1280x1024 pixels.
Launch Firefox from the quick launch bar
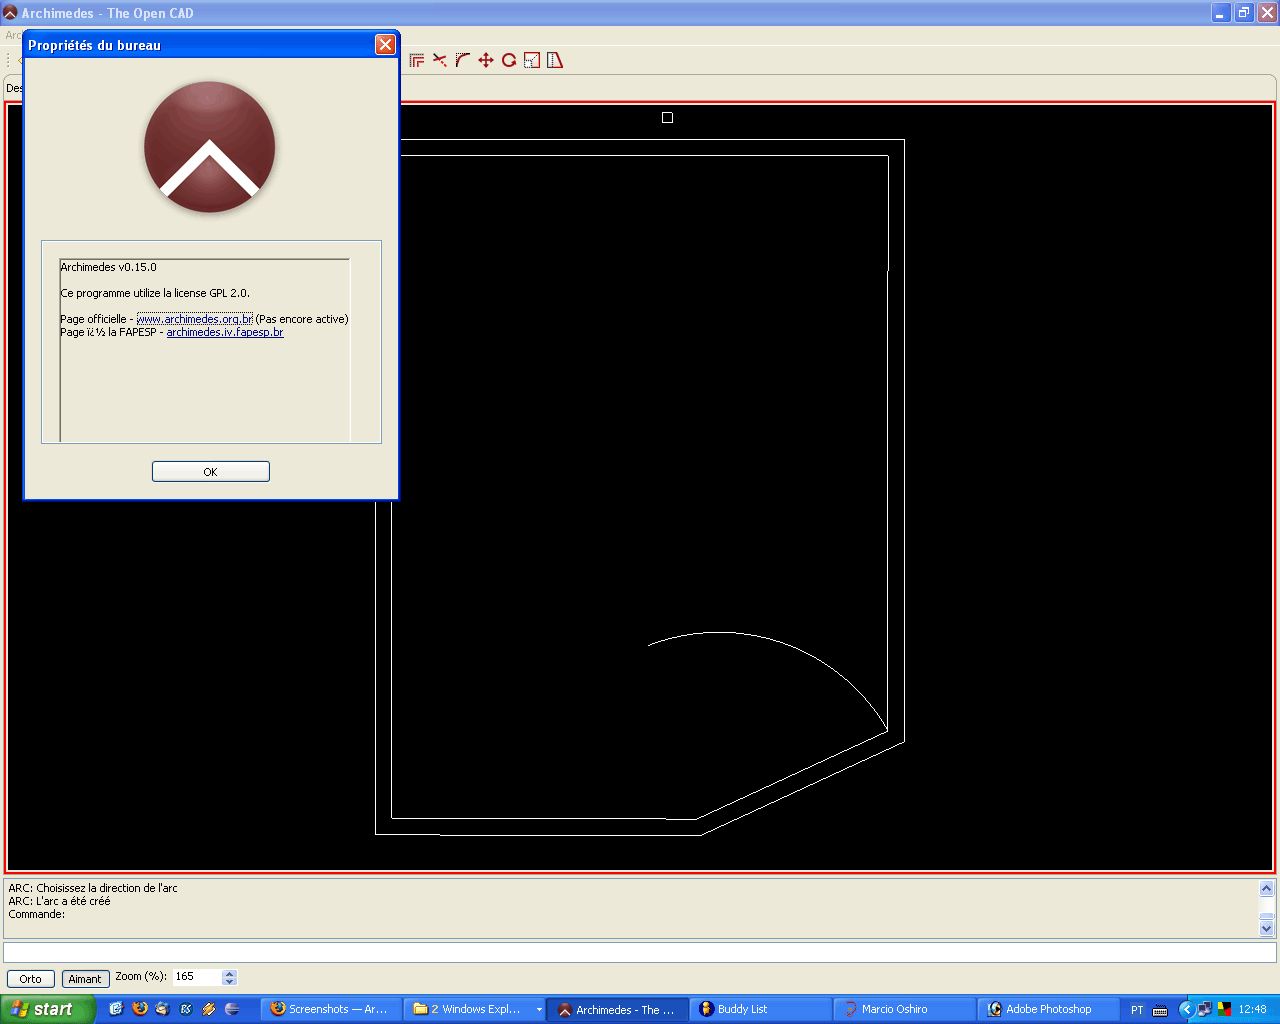(x=138, y=1009)
